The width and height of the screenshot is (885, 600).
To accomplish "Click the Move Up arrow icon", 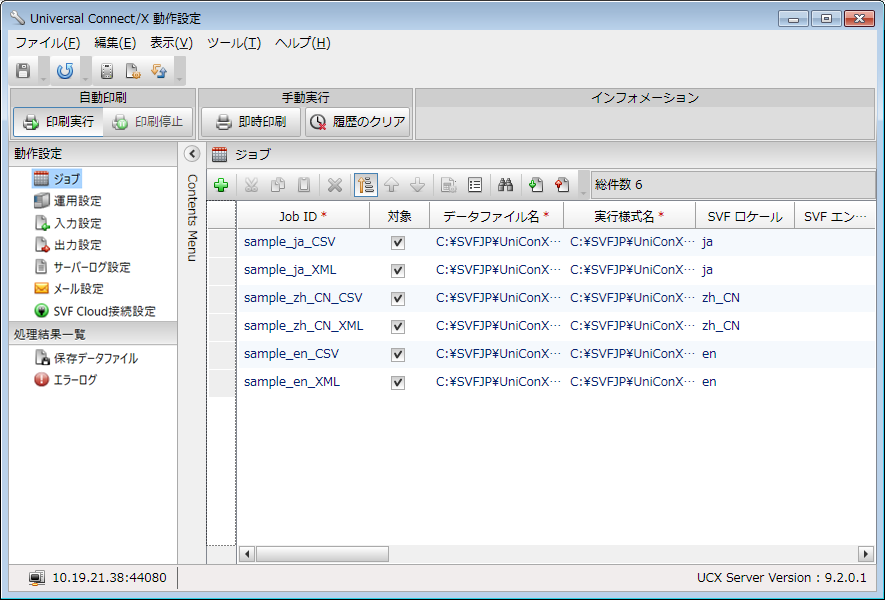I will [x=392, y=185].
